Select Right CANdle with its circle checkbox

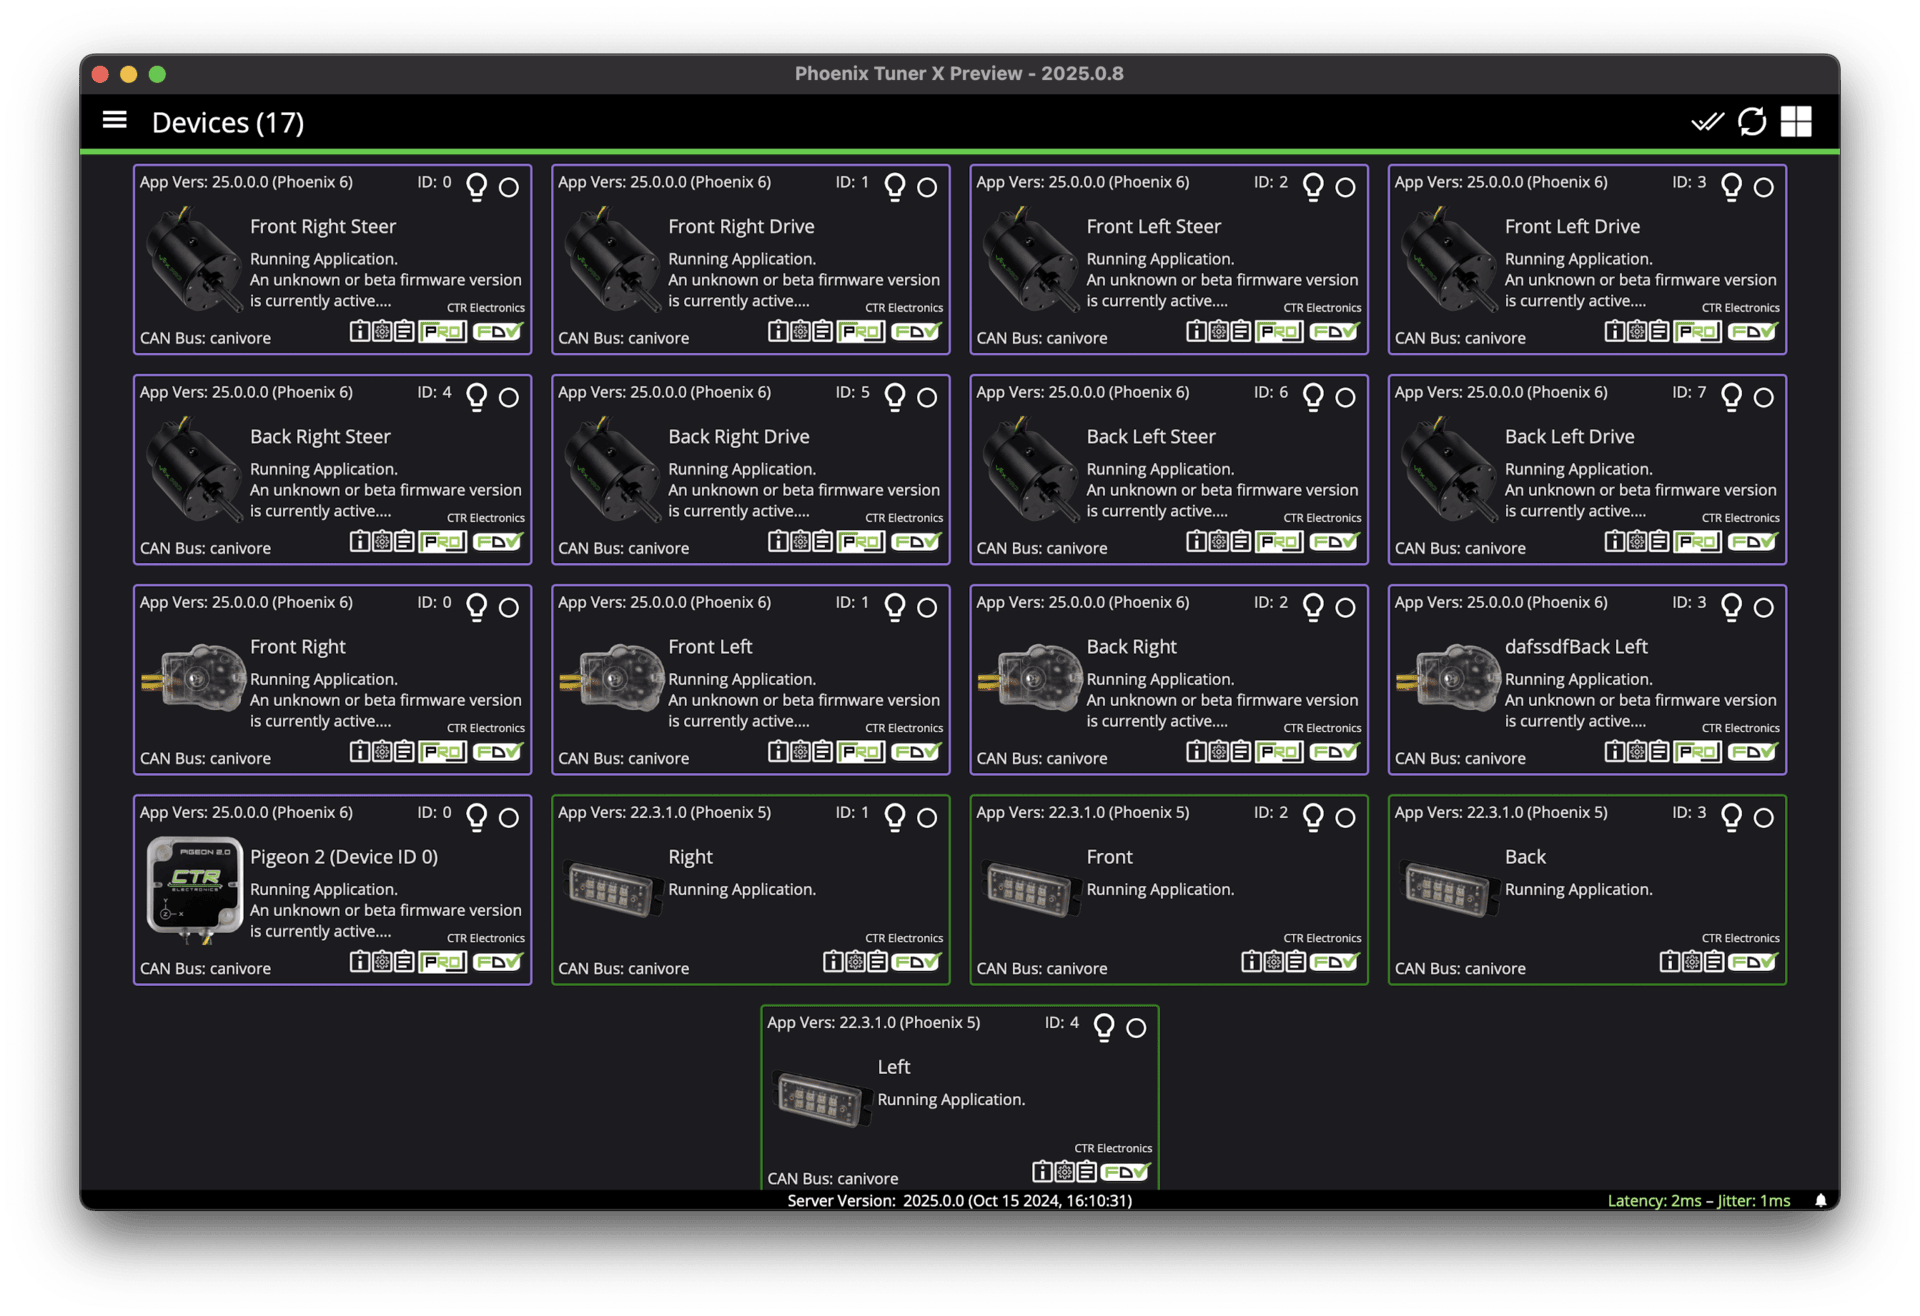coord(927,817)
